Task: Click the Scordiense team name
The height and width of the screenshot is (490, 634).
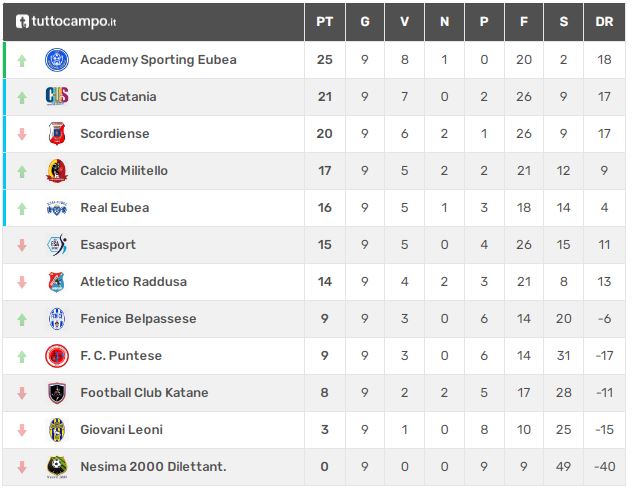Action: pos(115,133)
